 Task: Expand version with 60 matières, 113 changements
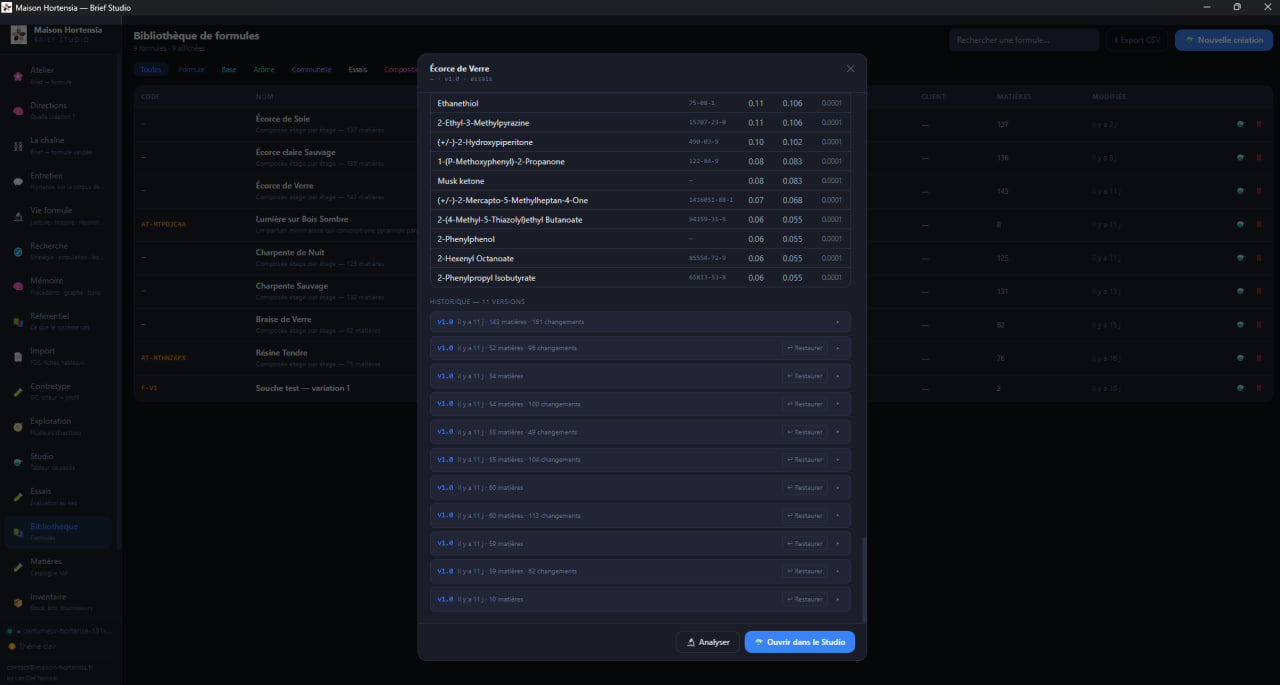click(837, 515)
